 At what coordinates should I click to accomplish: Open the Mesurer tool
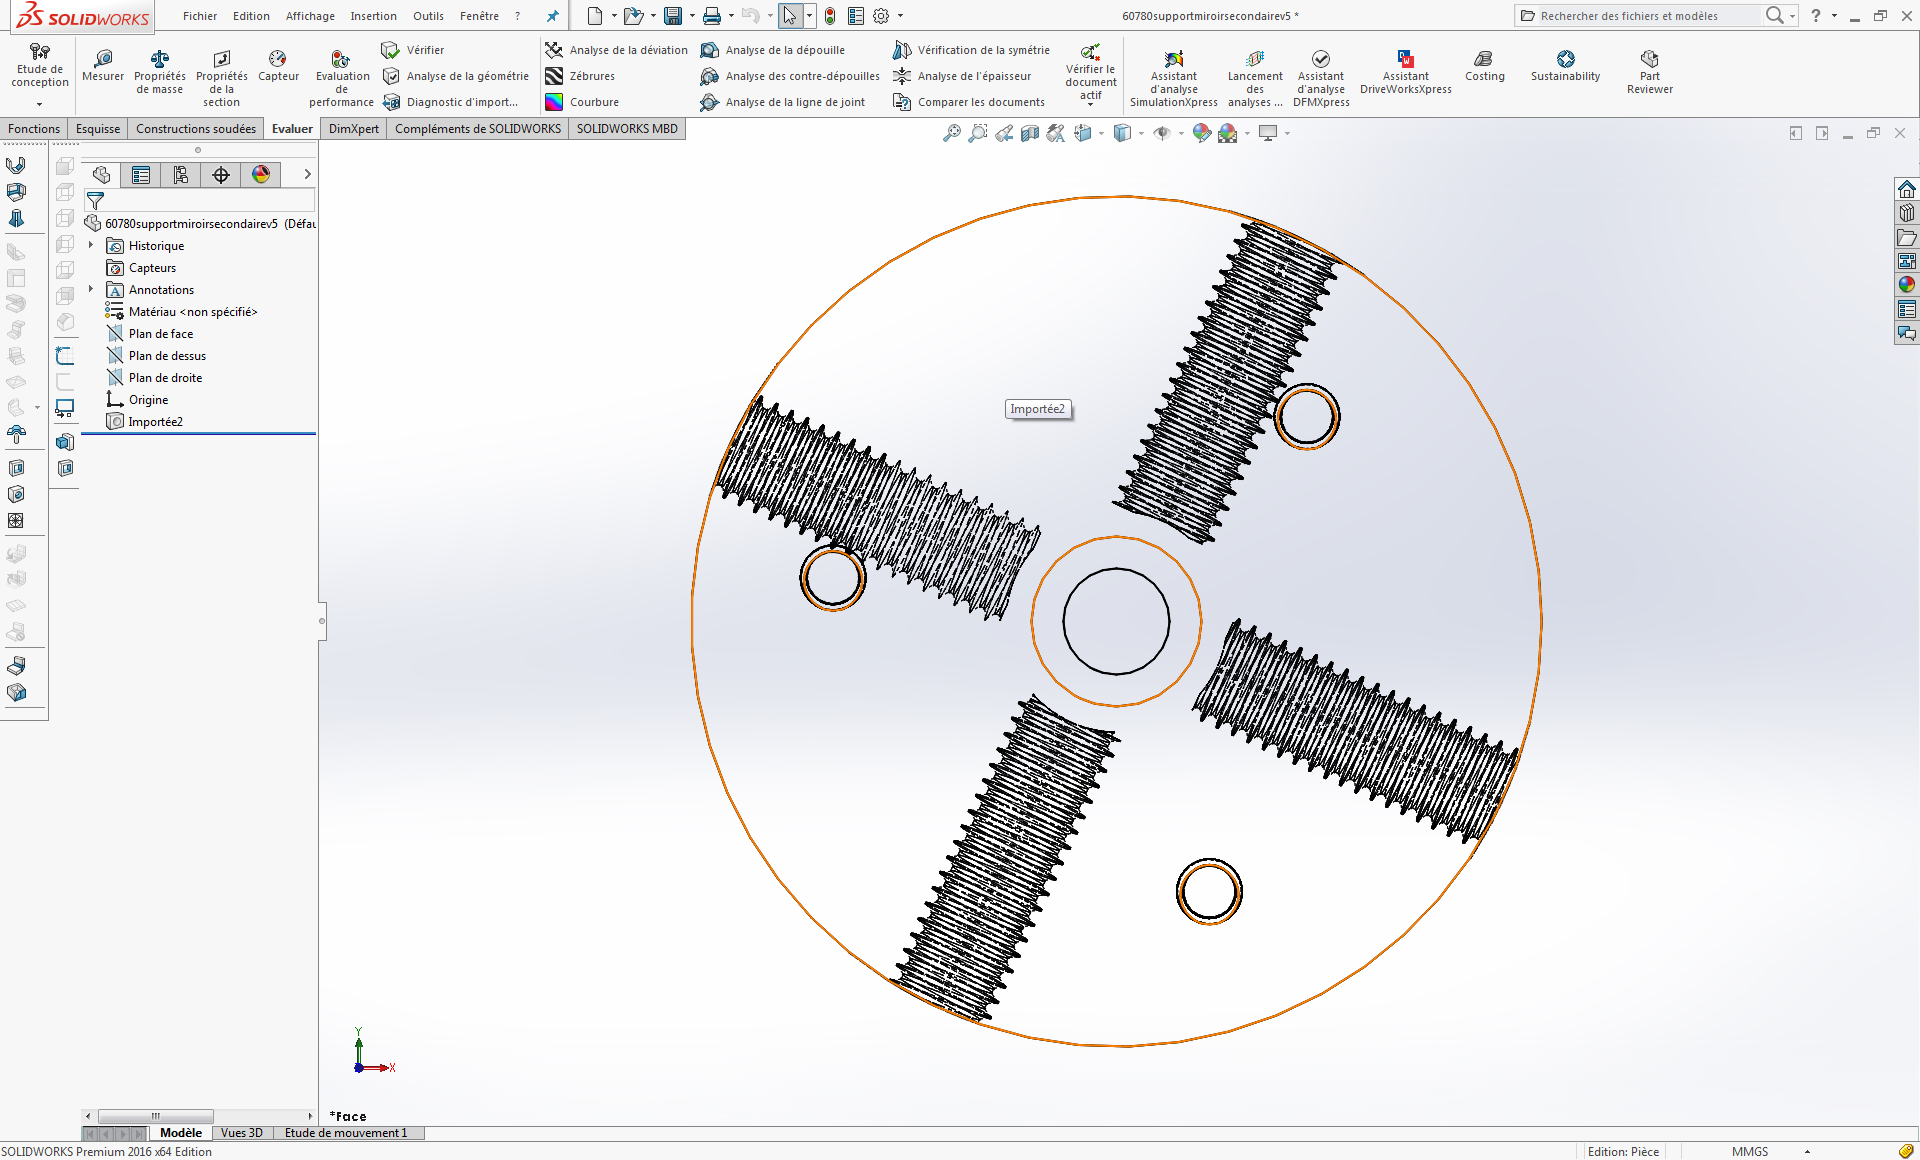tap(103, 66)
